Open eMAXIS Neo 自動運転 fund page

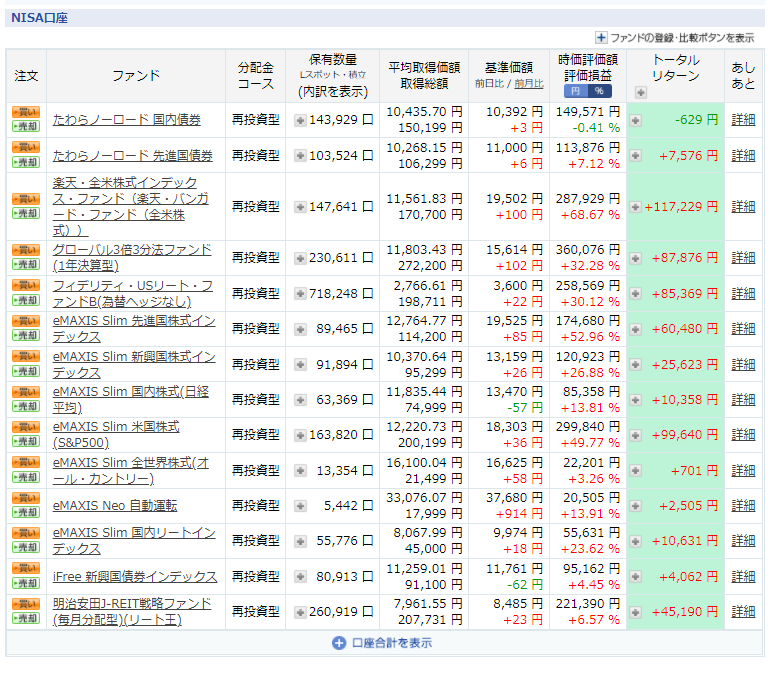point(115,506)
